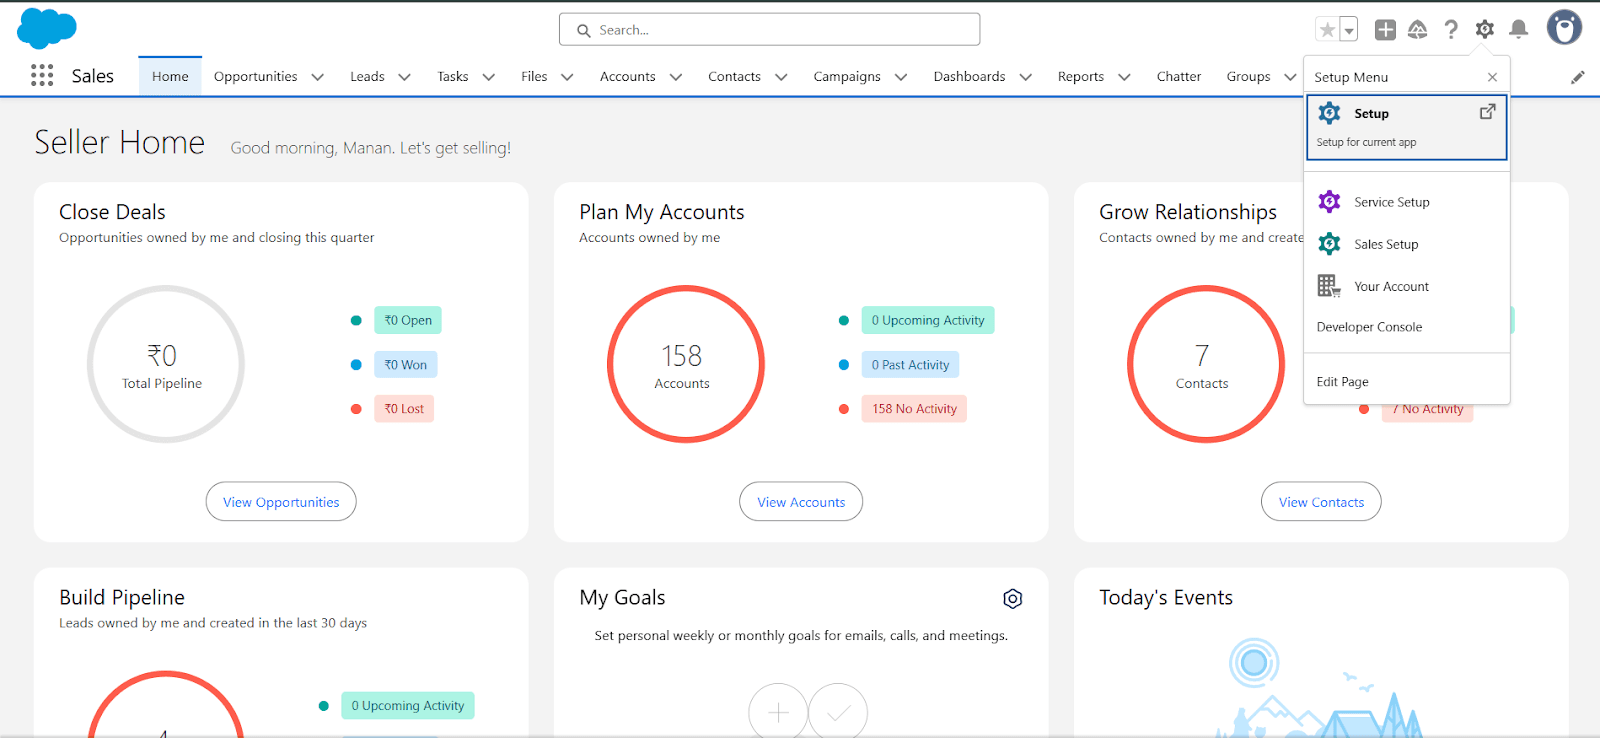Close the Setup Menu panel
Image resolution: width=1600 pixels, height=743 pixels.
1492,77
